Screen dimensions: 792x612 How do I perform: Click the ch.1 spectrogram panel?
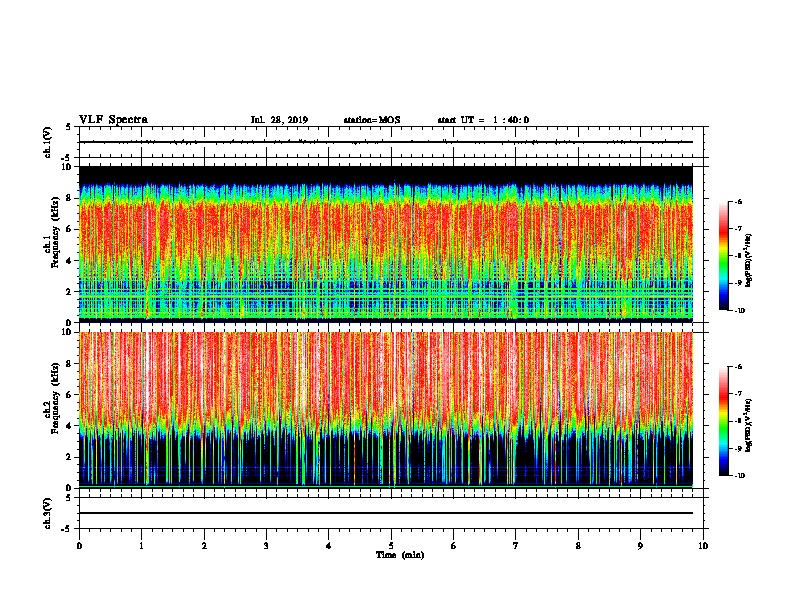[386, 244]
